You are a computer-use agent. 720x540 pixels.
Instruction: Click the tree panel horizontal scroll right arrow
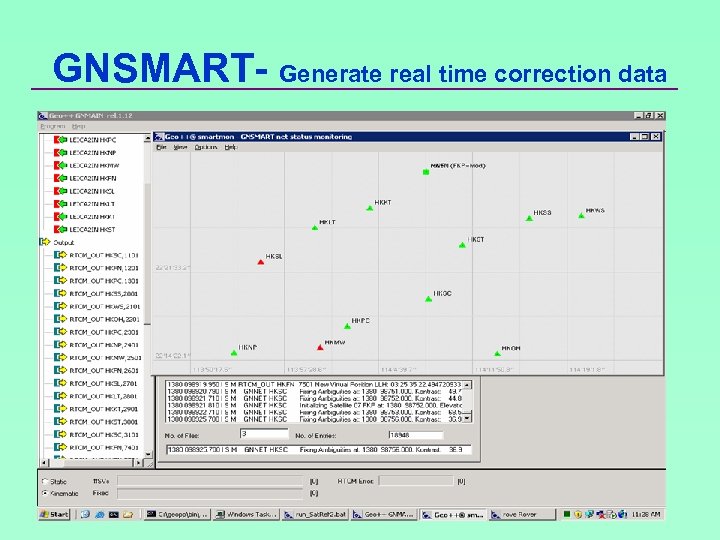(139, 463)
